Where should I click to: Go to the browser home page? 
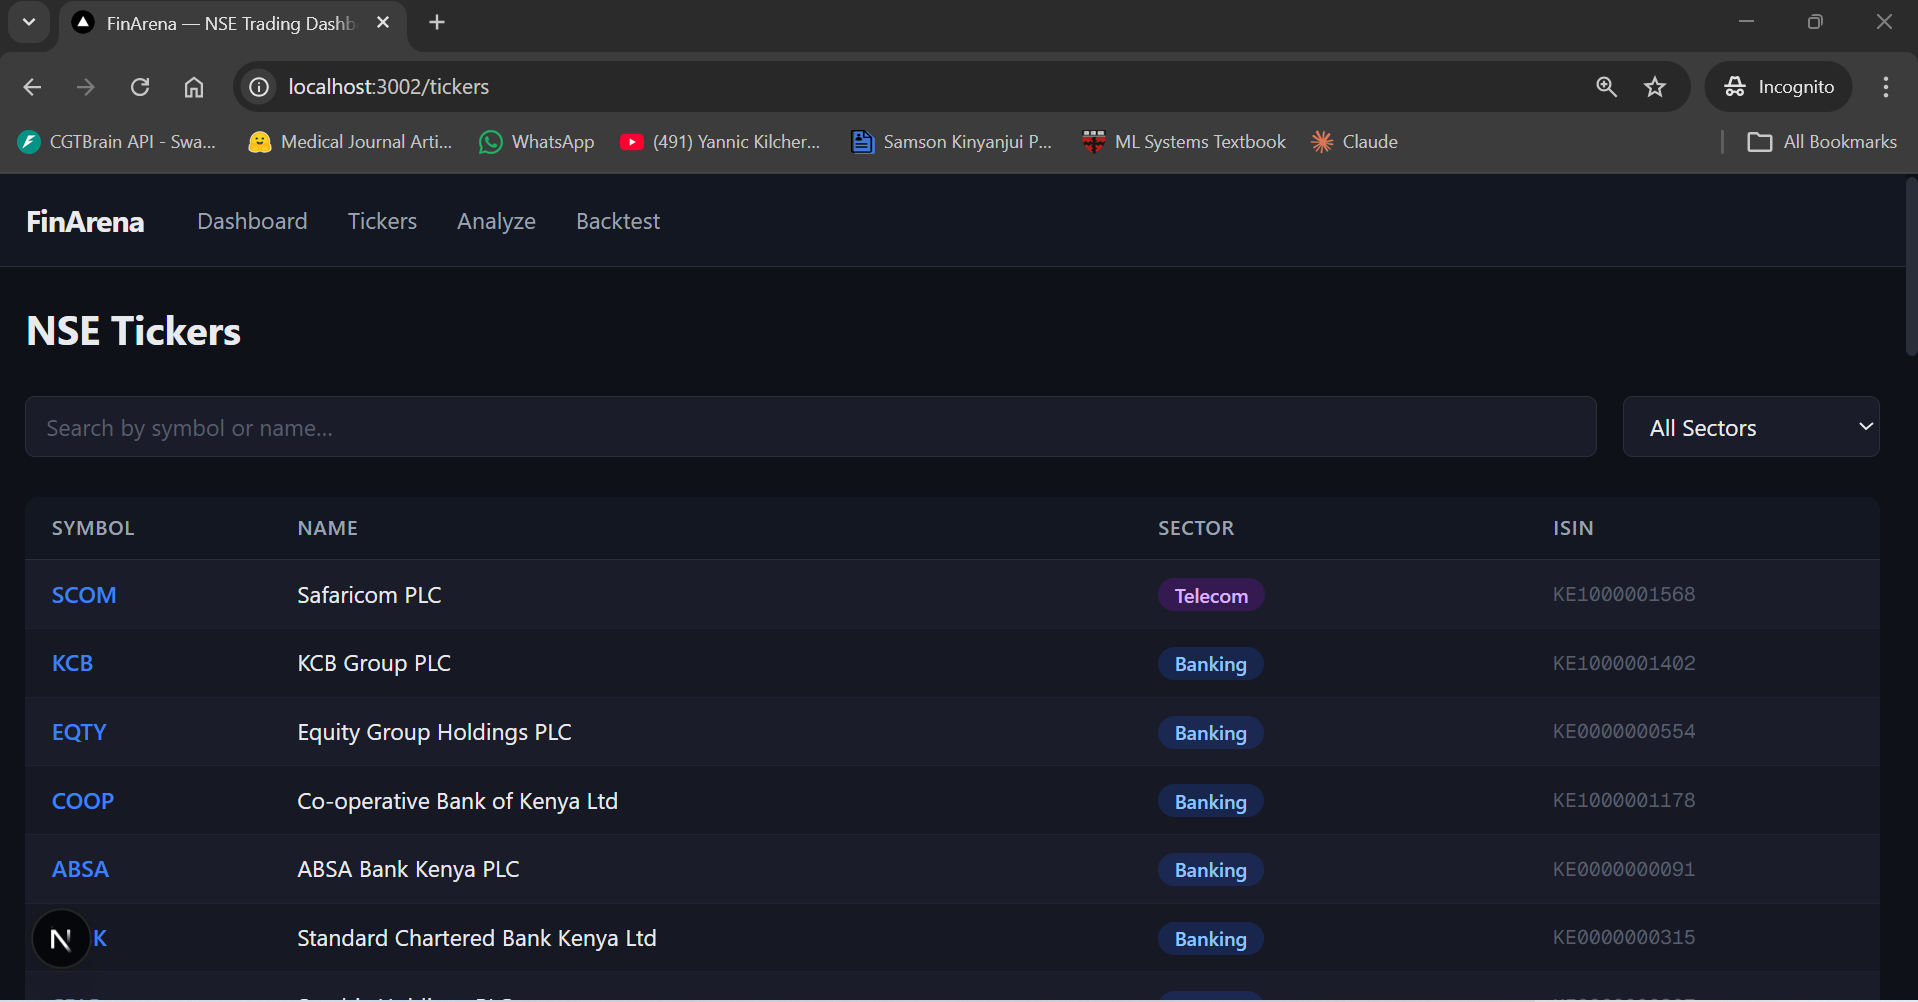[x=194, y=87]
